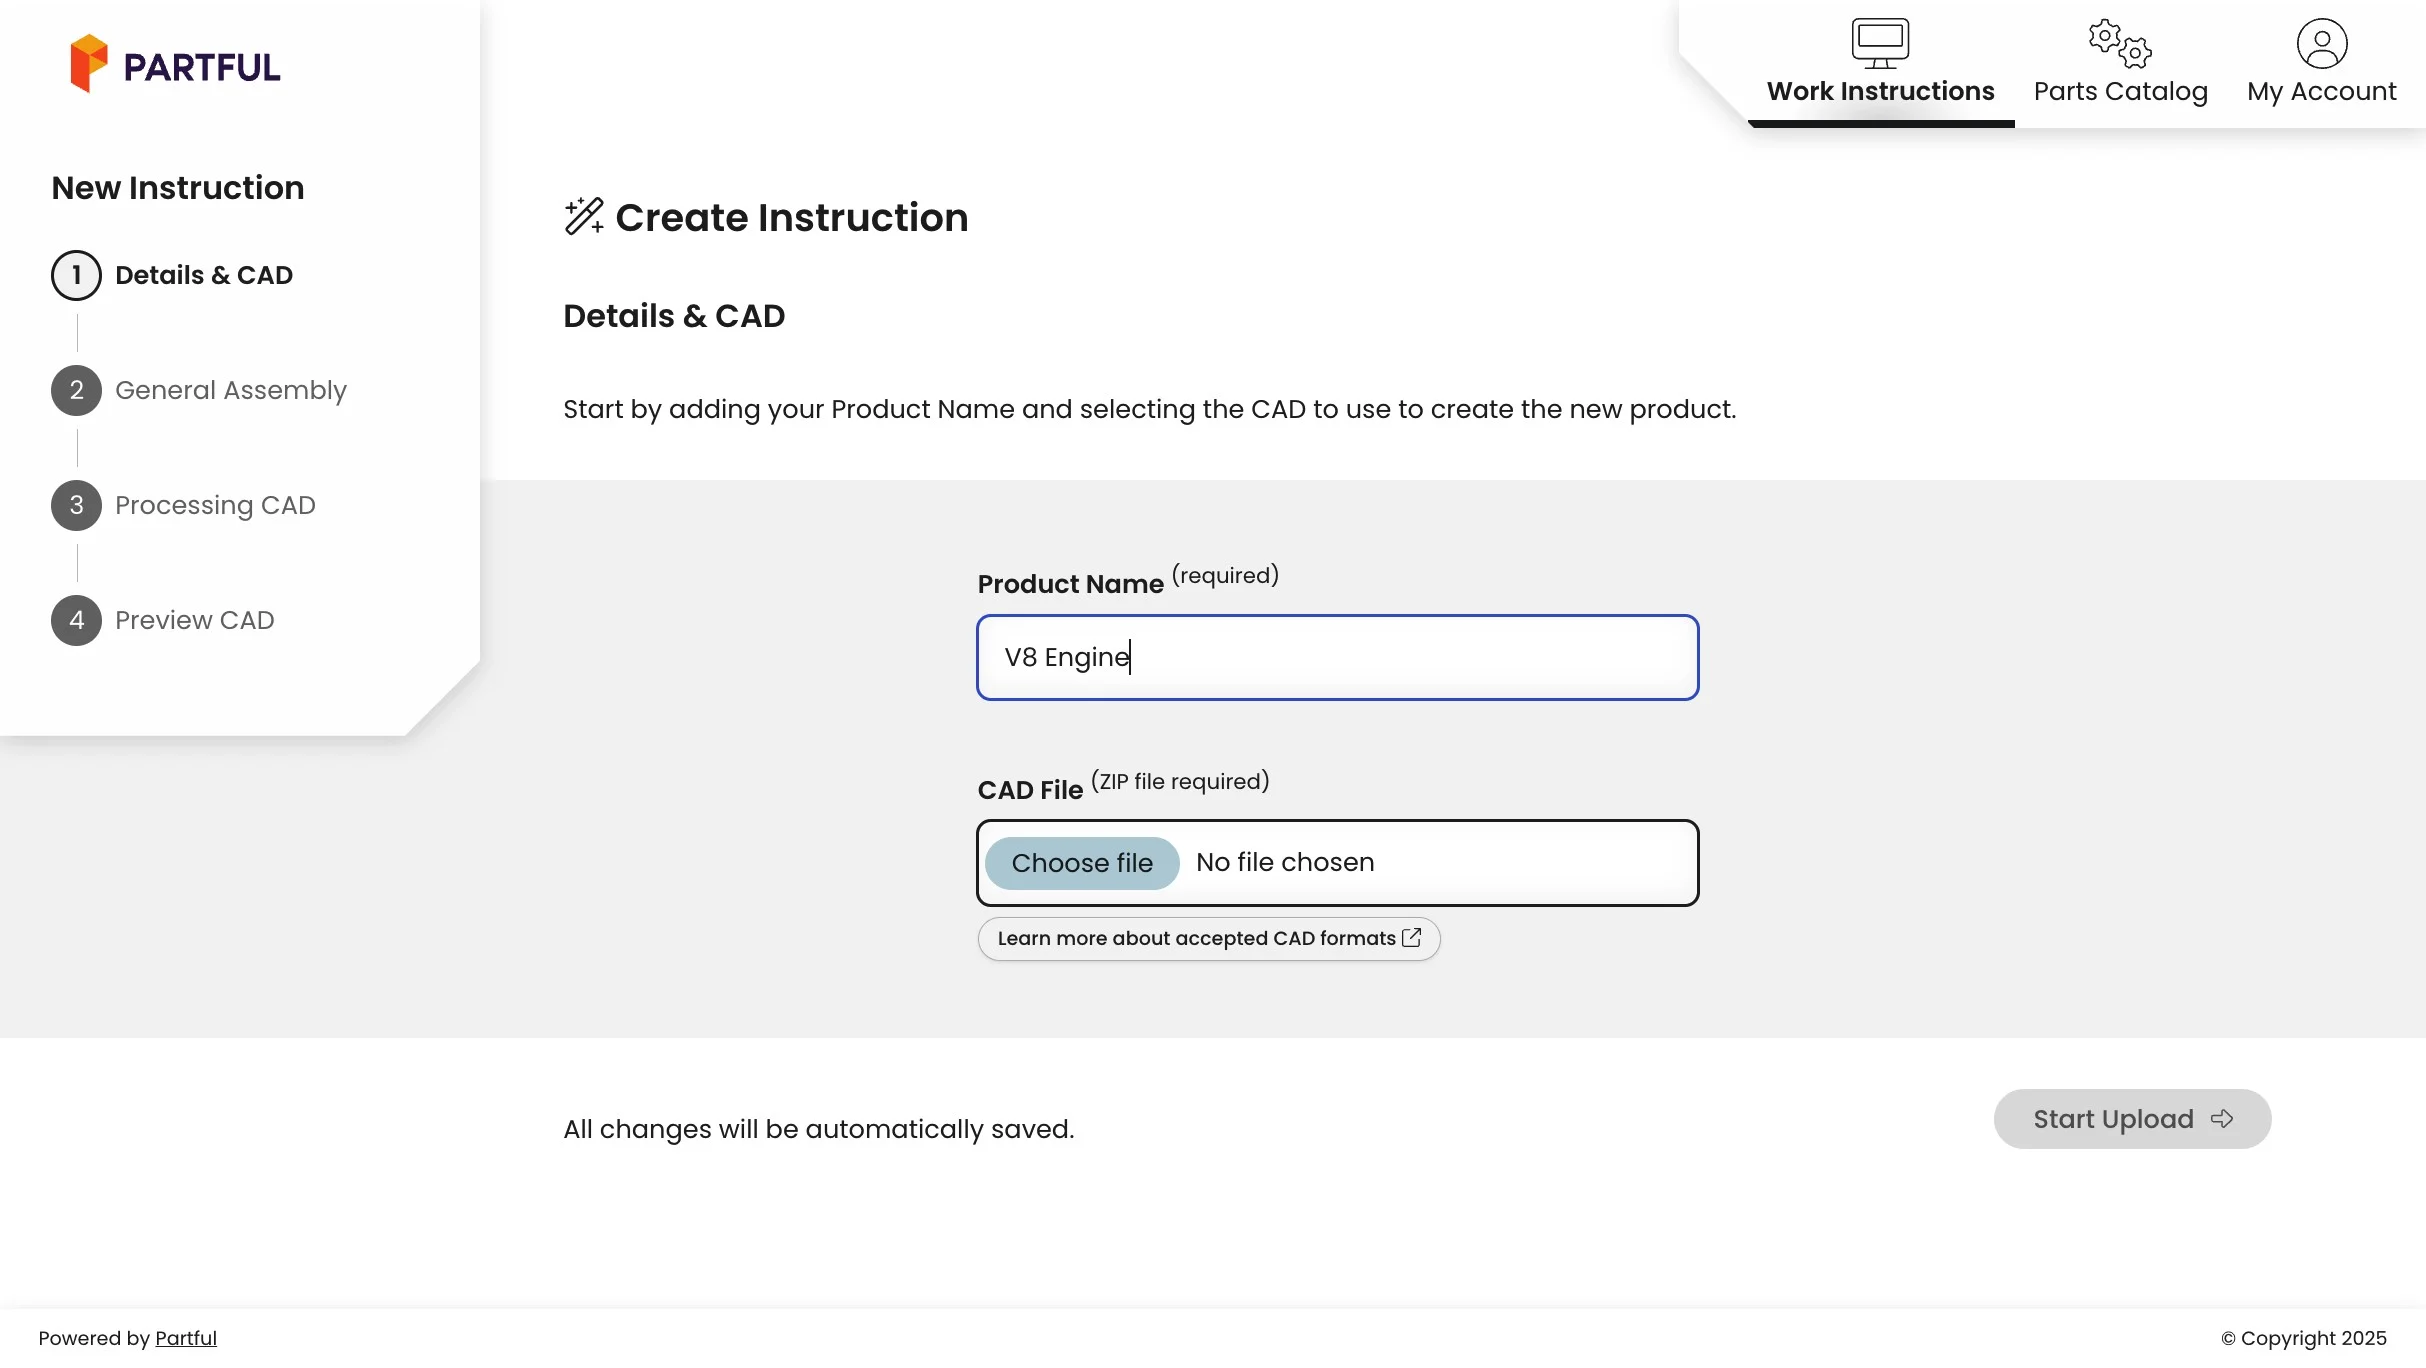Click the external link icon on CAD formats
Screen dimensions: 2426x1368
(1412, 938)
